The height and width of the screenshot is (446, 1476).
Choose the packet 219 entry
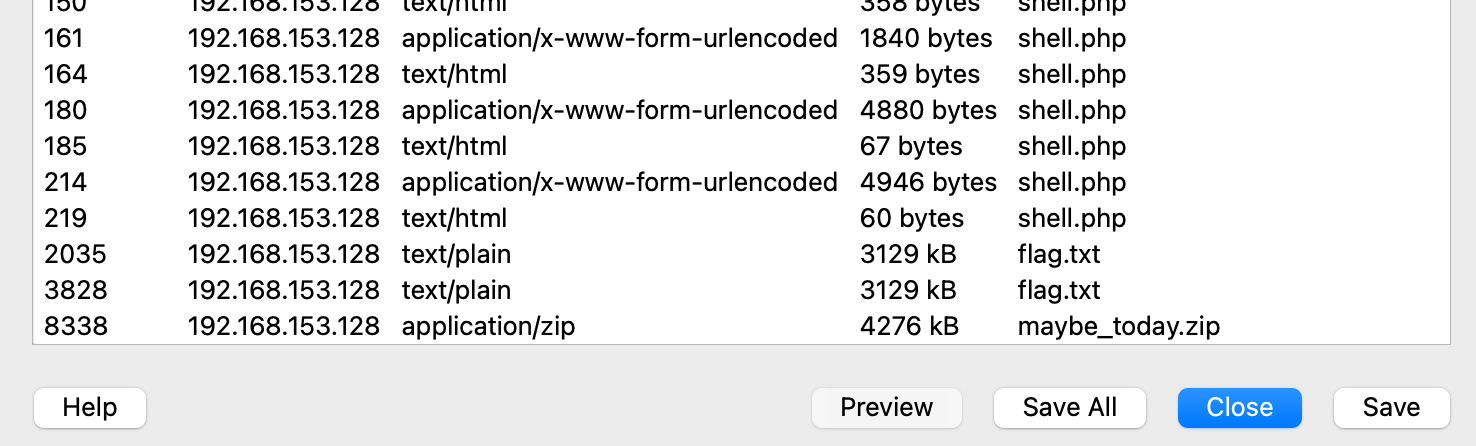[x=66, y=219]
